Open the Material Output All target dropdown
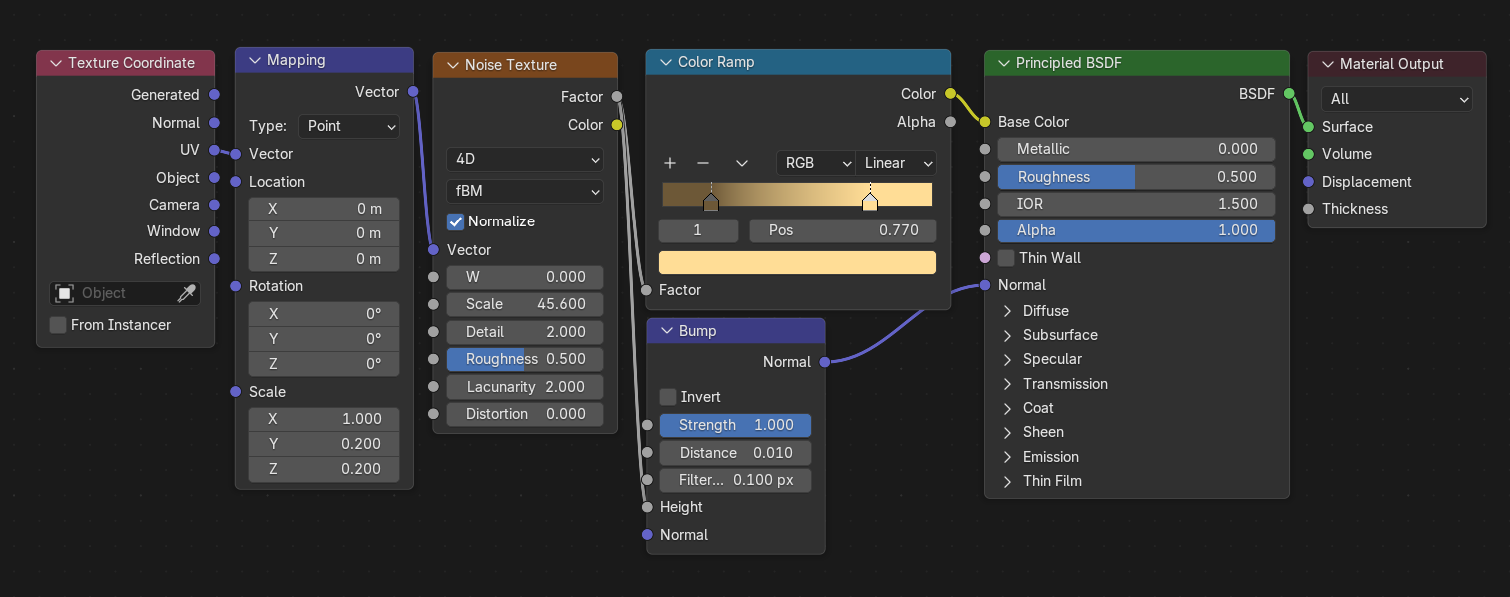 (1397, 99)
